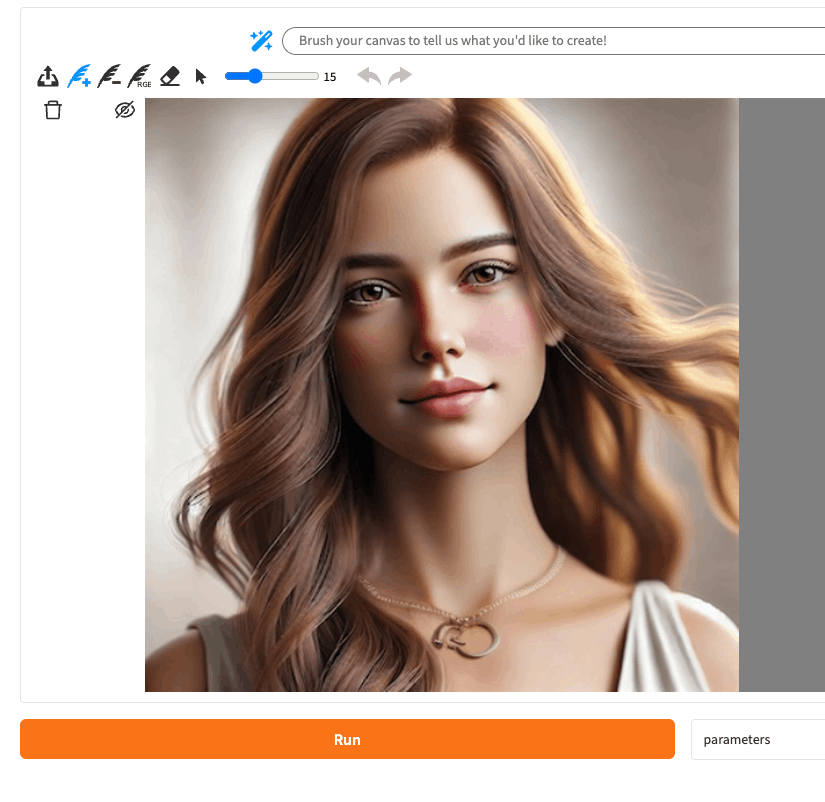Select the eraser tool
The width and height of the screenshot is (825, 802).
point(170,76)
